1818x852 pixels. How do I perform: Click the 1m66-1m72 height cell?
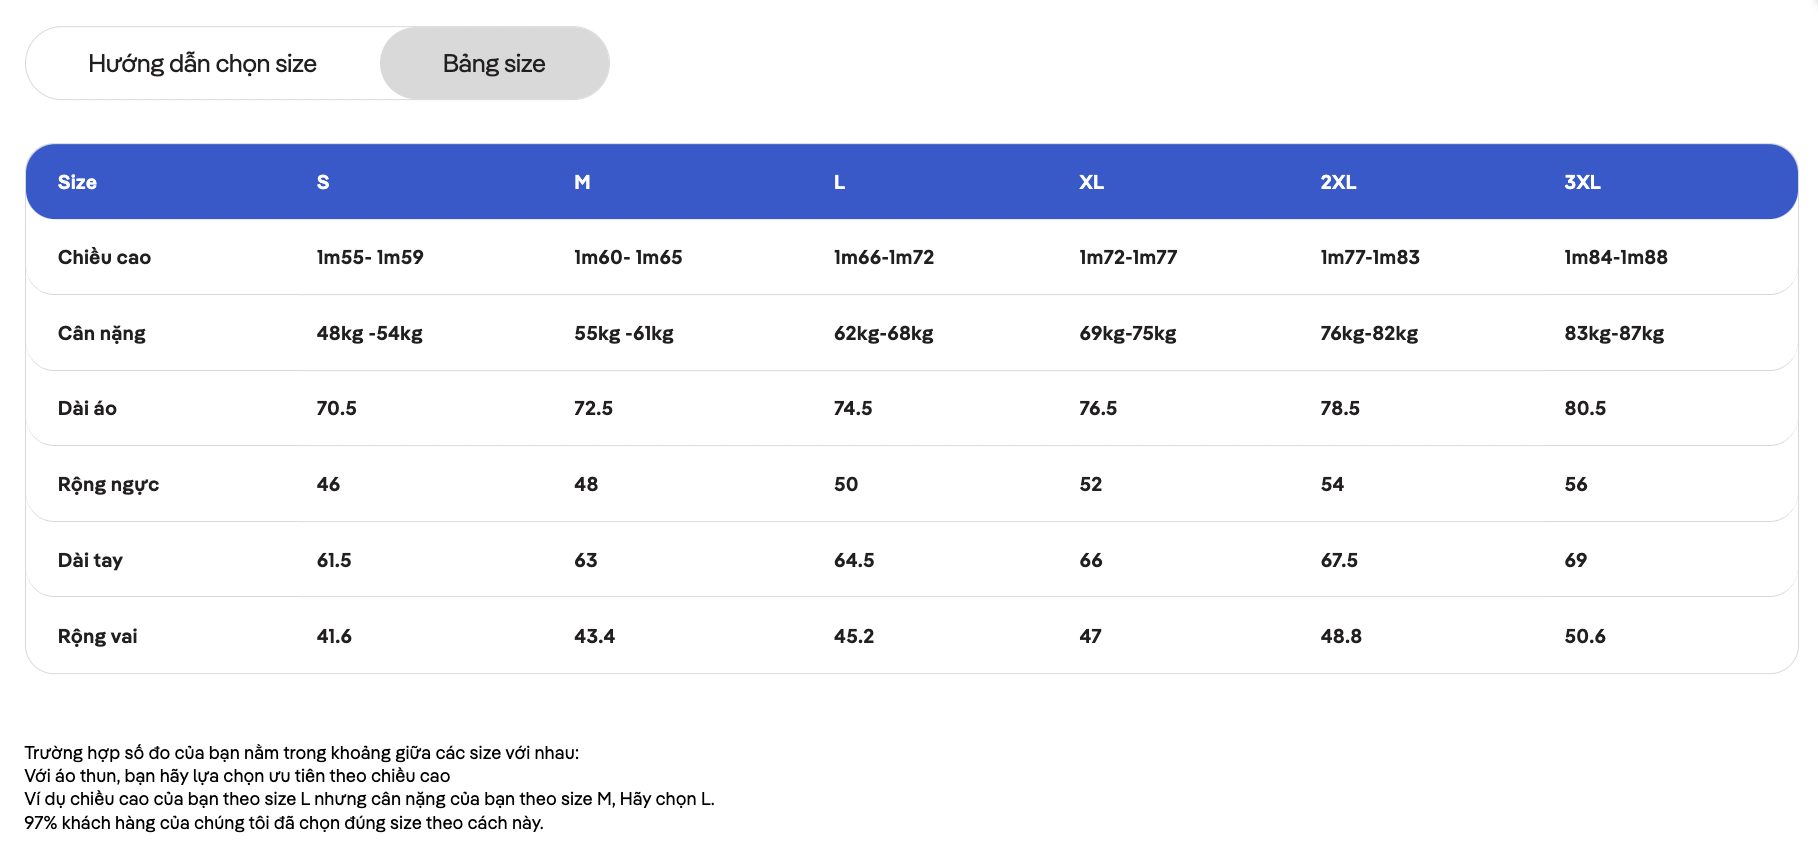[884, 257]
